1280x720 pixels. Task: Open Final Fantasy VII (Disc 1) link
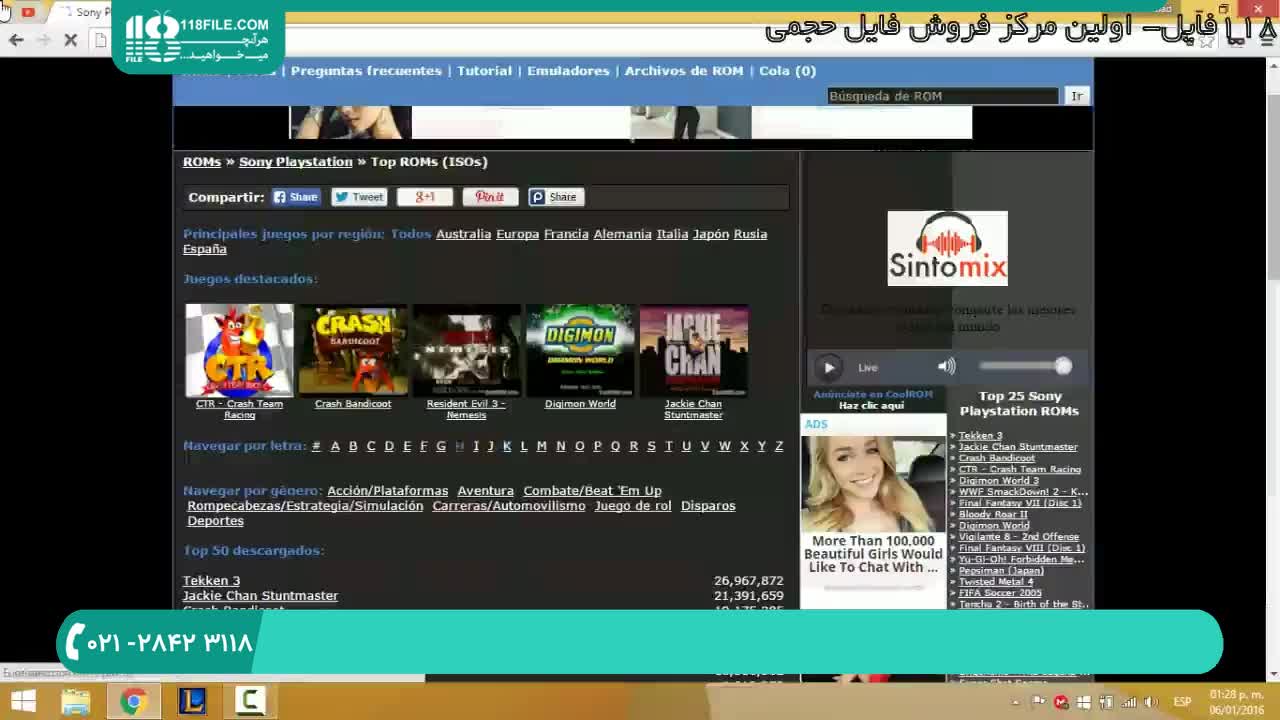[x=1020, y=503]
